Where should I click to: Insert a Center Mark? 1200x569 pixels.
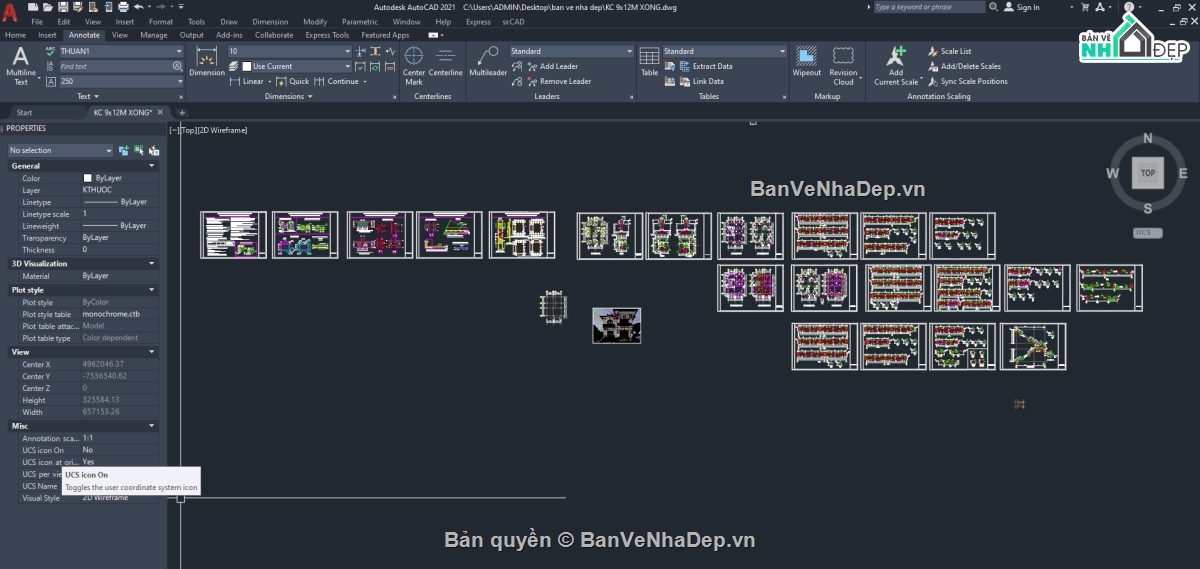pos(414,65)
